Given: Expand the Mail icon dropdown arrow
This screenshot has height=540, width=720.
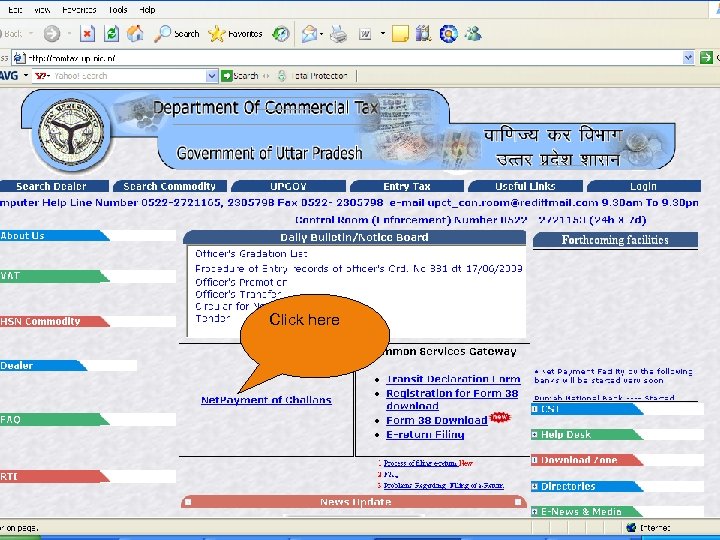Looking at the screenshot, I should tap(321, 34).
